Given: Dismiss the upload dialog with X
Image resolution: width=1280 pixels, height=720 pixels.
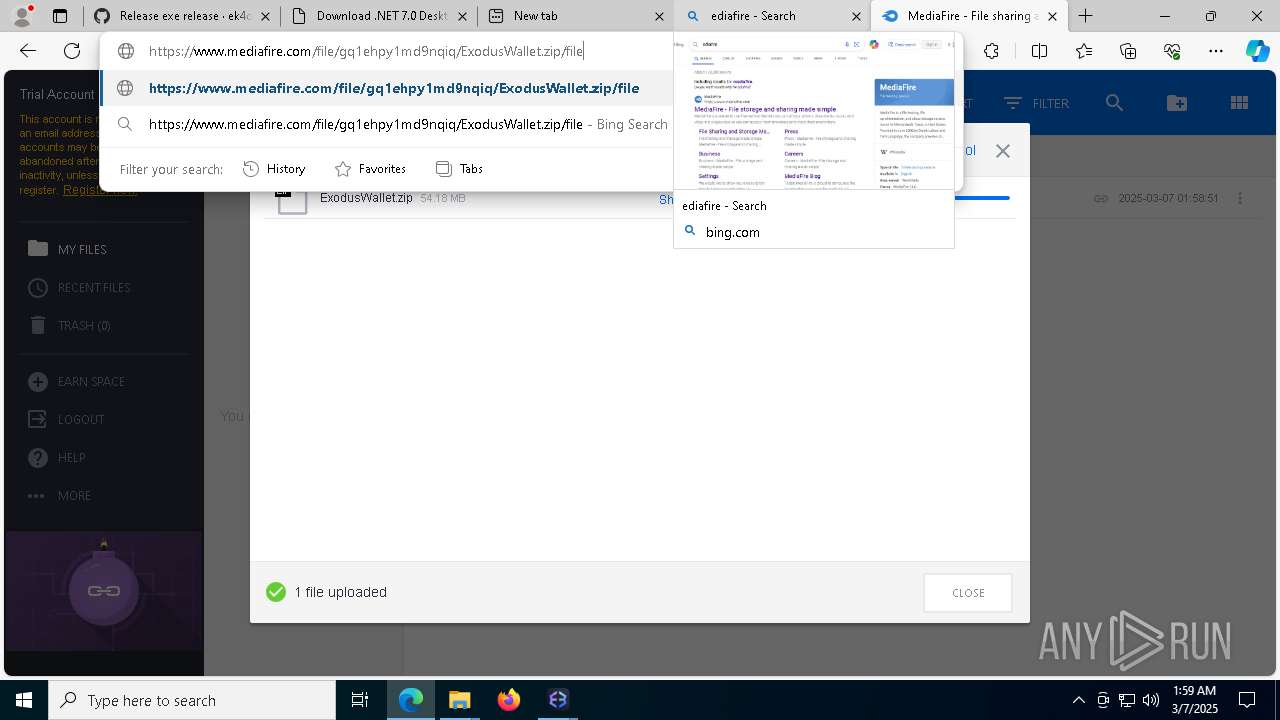Looking at the screenshot, I should pyautogui.click(x=1002, y=151).
